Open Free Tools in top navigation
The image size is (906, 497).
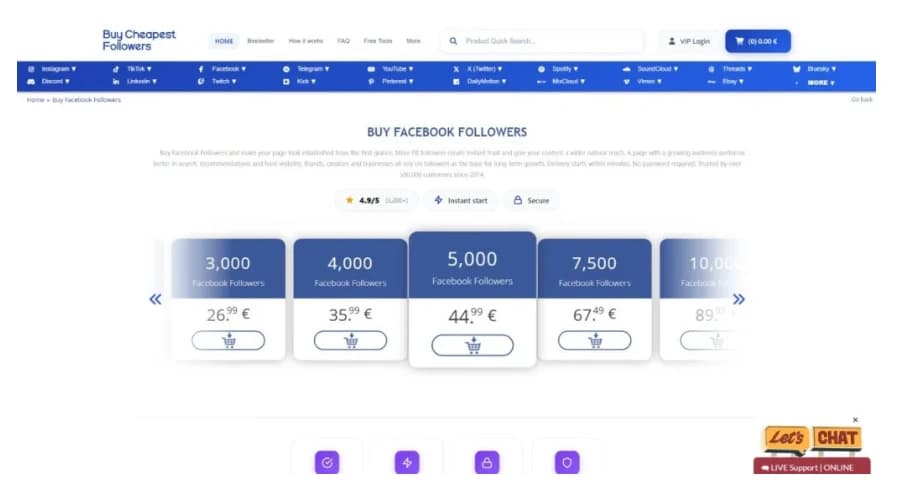(x=378, y=41)
